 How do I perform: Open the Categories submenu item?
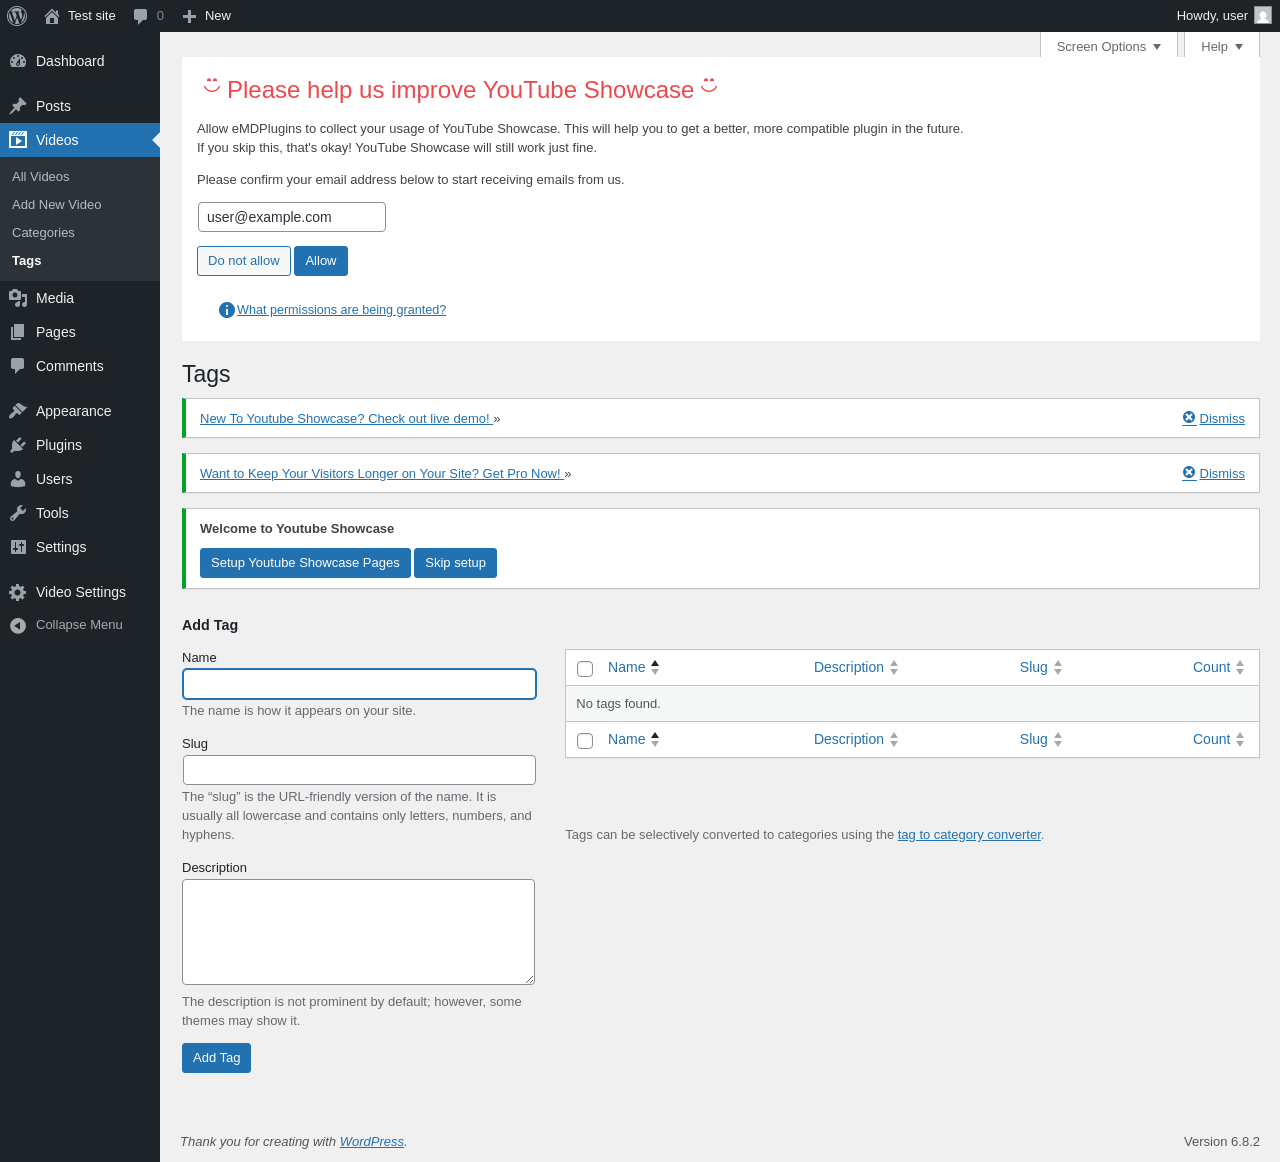click(x=43, y=233)
